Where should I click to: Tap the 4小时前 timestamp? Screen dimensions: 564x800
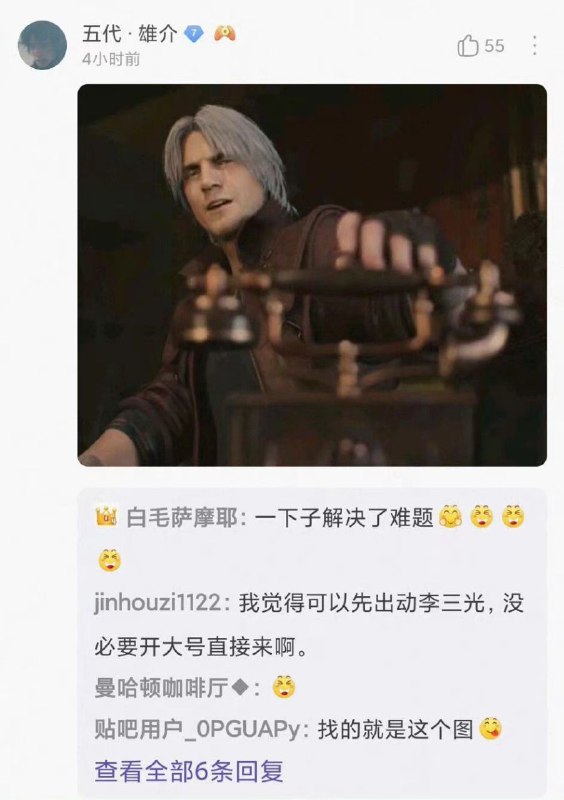coord(111,60)
